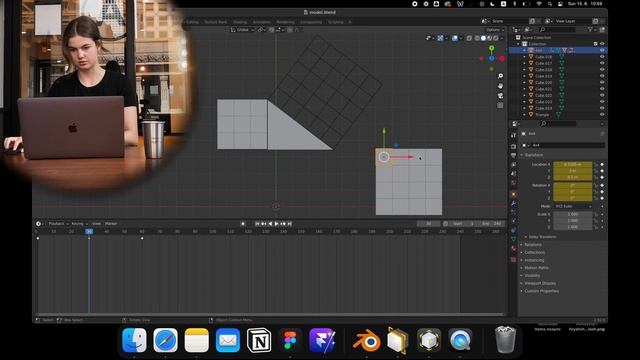Viewport: 640px width, 360px height.
Task: Jump to the timeline end frame
Action: (x=289, y=224)
